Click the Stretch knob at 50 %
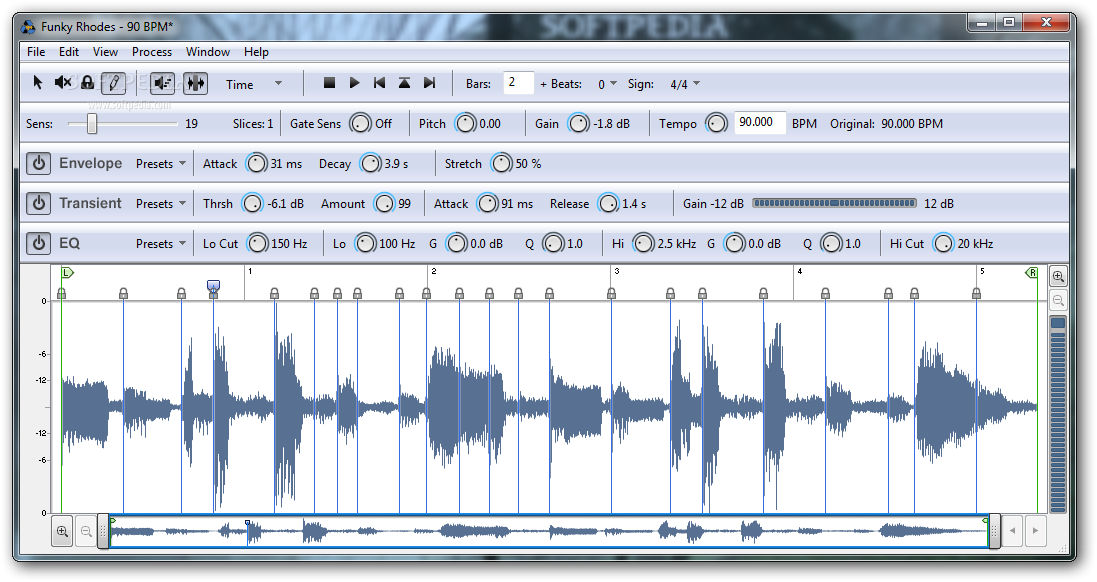Image resolution: width=1097 pixels, height=582 pixels. (502, 164)
